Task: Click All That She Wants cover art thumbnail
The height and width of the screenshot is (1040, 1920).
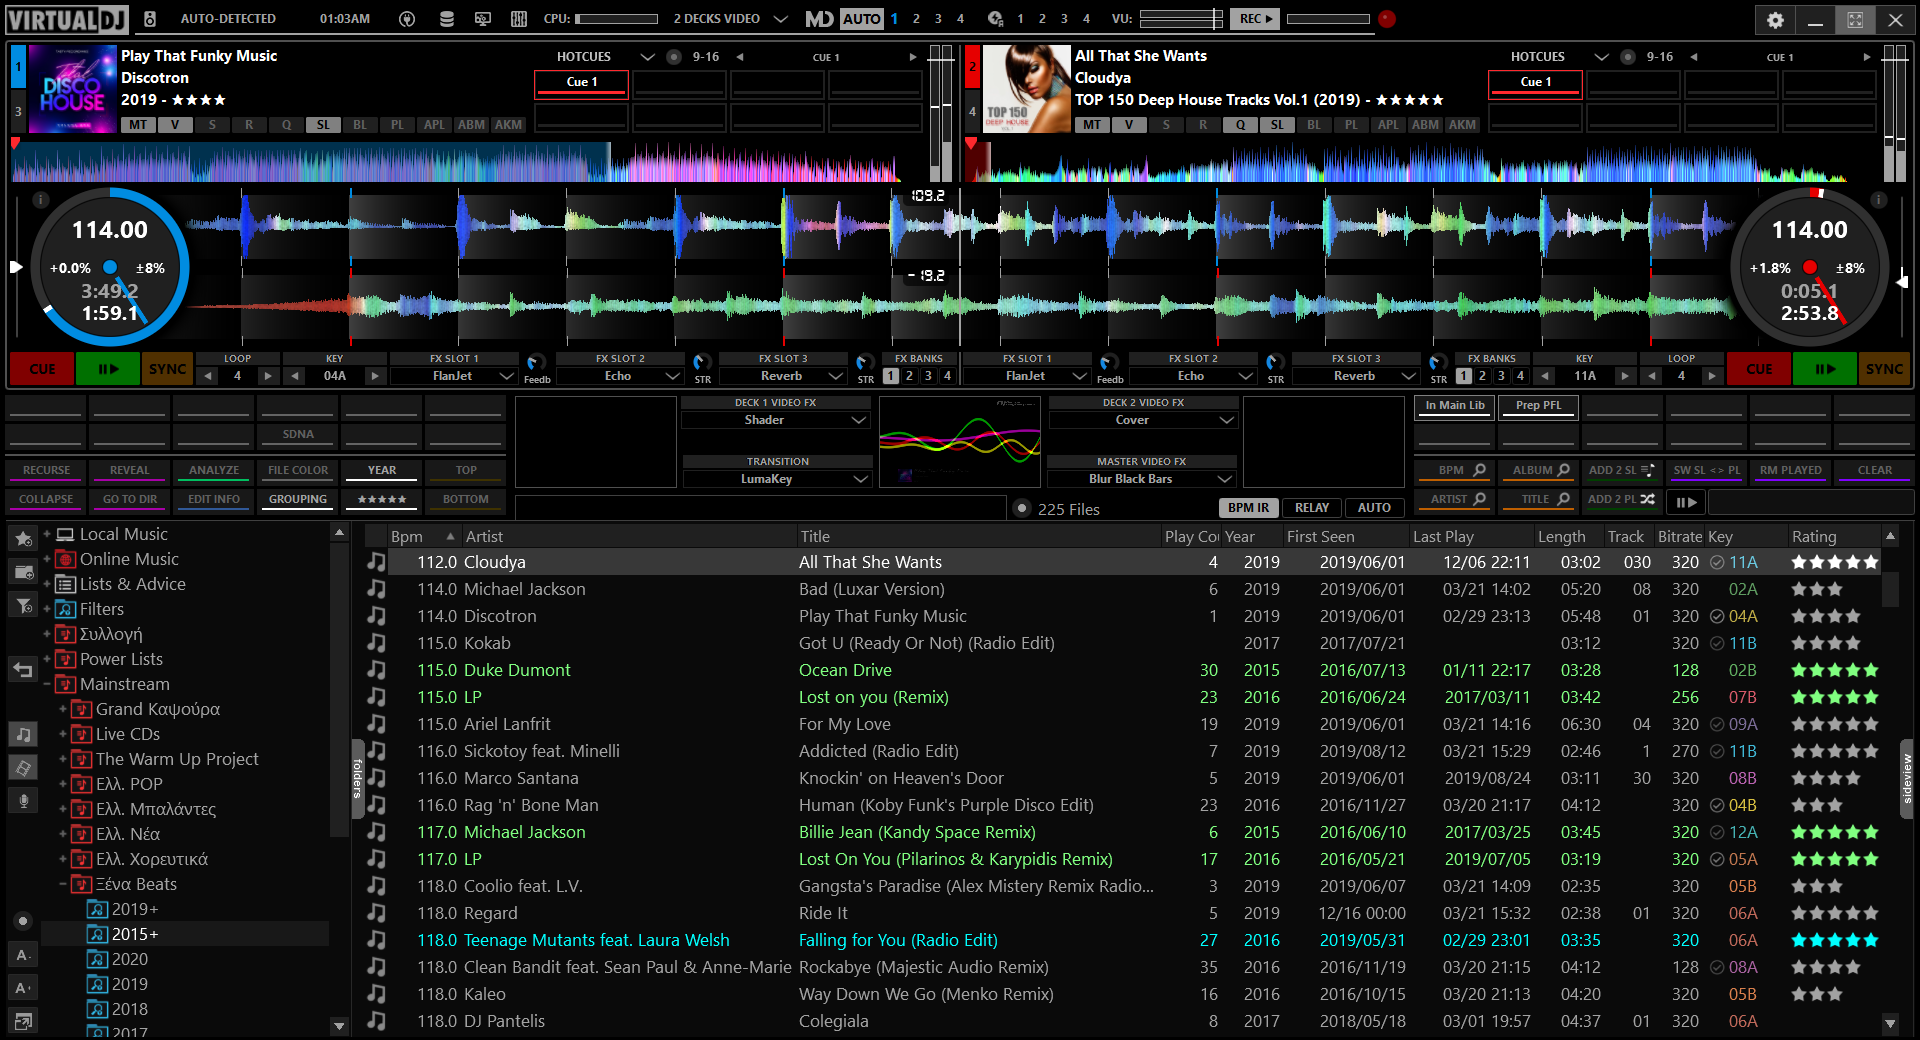Action: pyautogui.click(x=1027, y=89)
